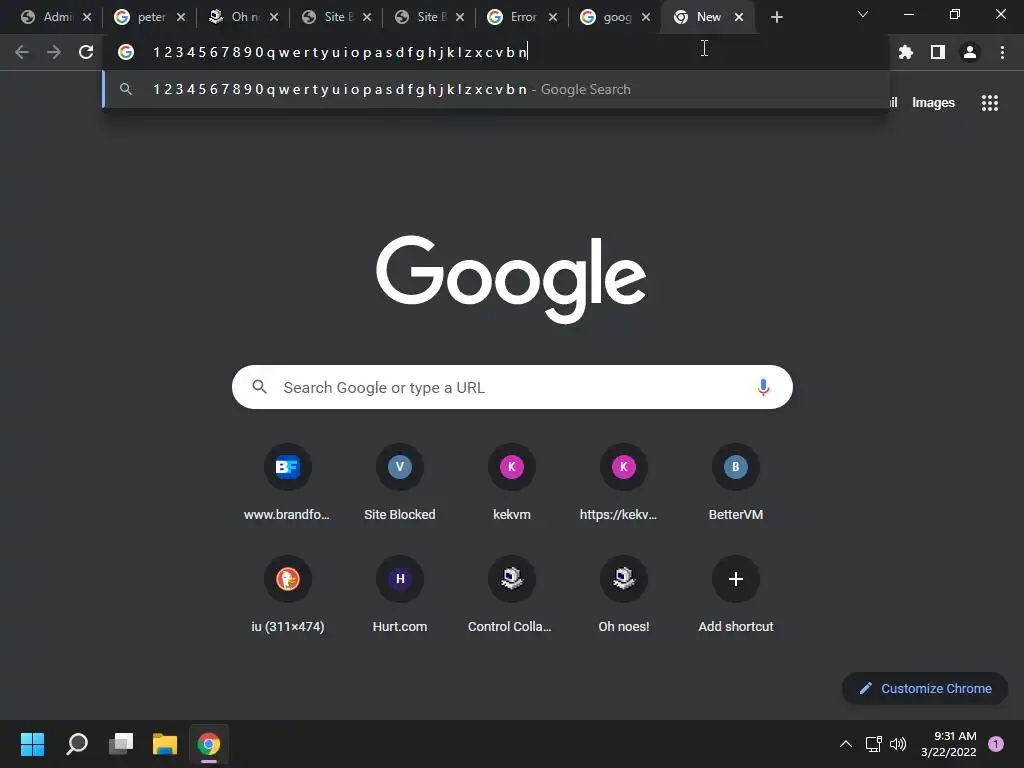The width and height of the screenshot is (1024, 768).
Task: Start voice search with the microphone
Action: [763, 387]
